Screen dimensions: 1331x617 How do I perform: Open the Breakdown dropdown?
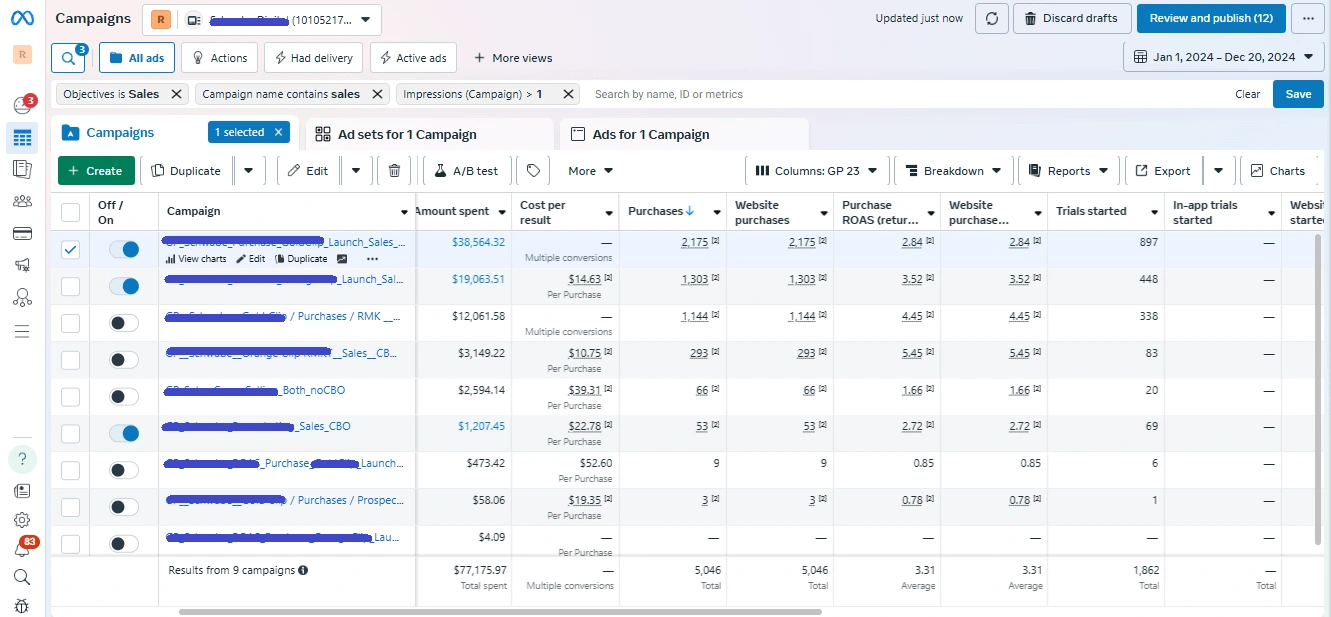point(953,171)
